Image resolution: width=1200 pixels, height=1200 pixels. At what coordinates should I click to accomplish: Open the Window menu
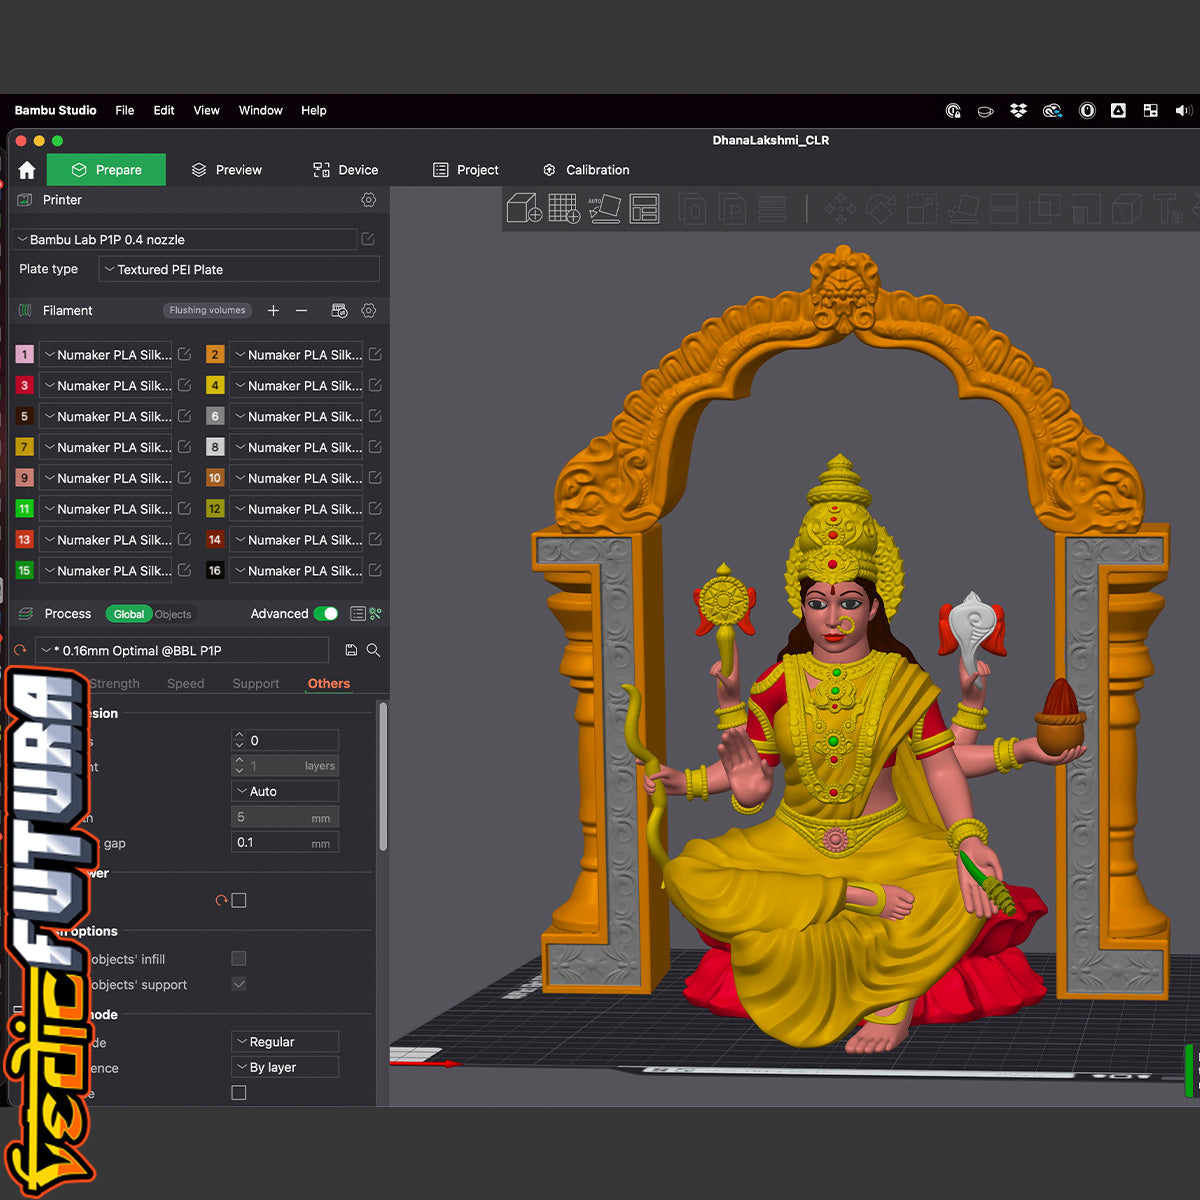point(260,110)
